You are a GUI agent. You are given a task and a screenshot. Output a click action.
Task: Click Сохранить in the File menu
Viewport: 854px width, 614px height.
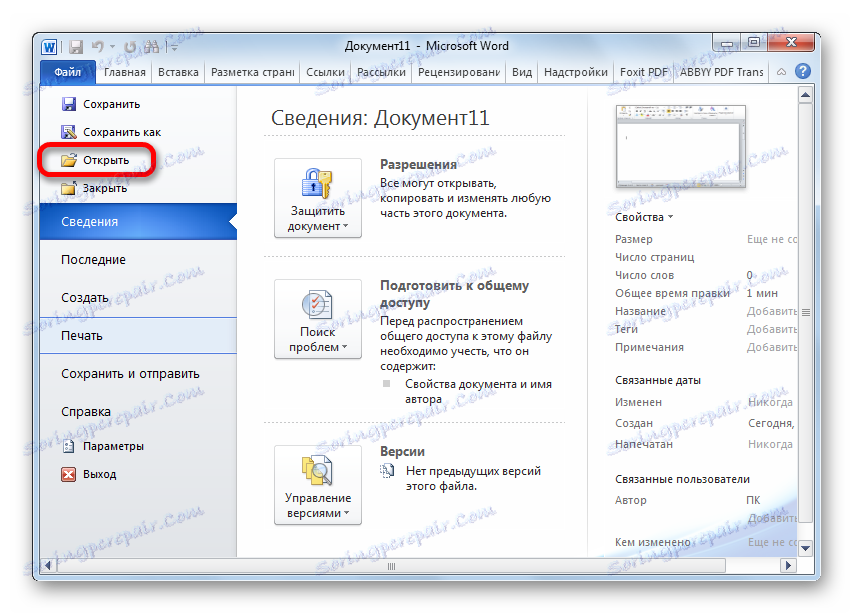pyautogui.click(x=101, y=104)
